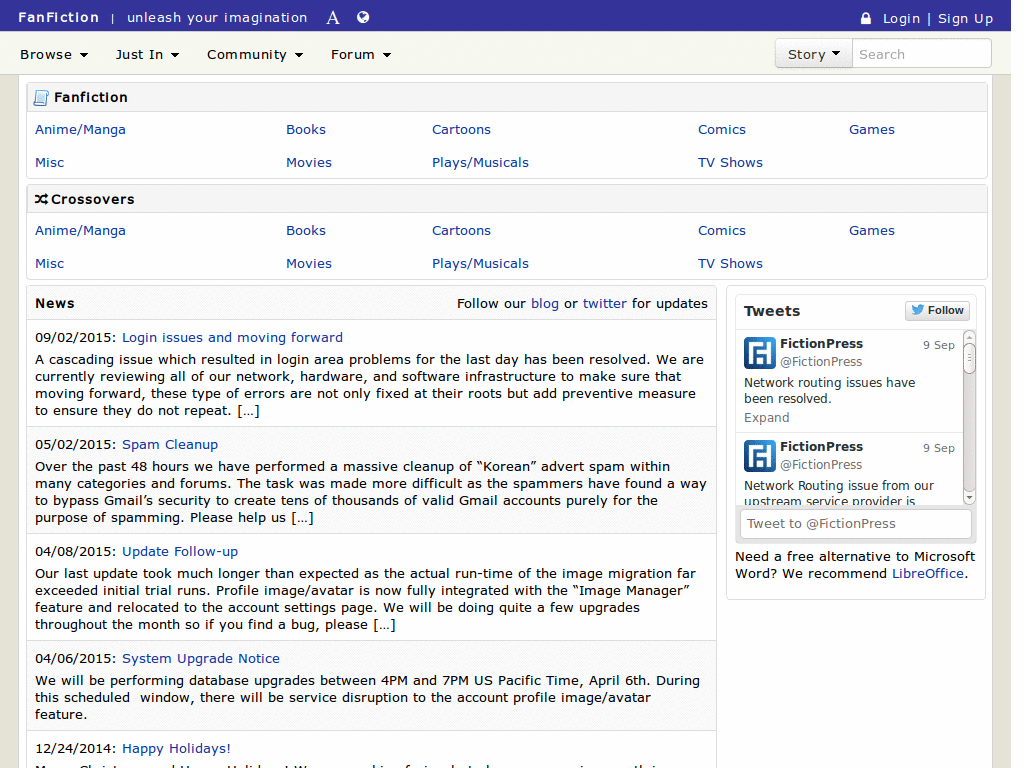The width and height of the screenshot is (1024, 768).
Task: Open the 'Update Follow-up' news article
Action: point(180,552)
